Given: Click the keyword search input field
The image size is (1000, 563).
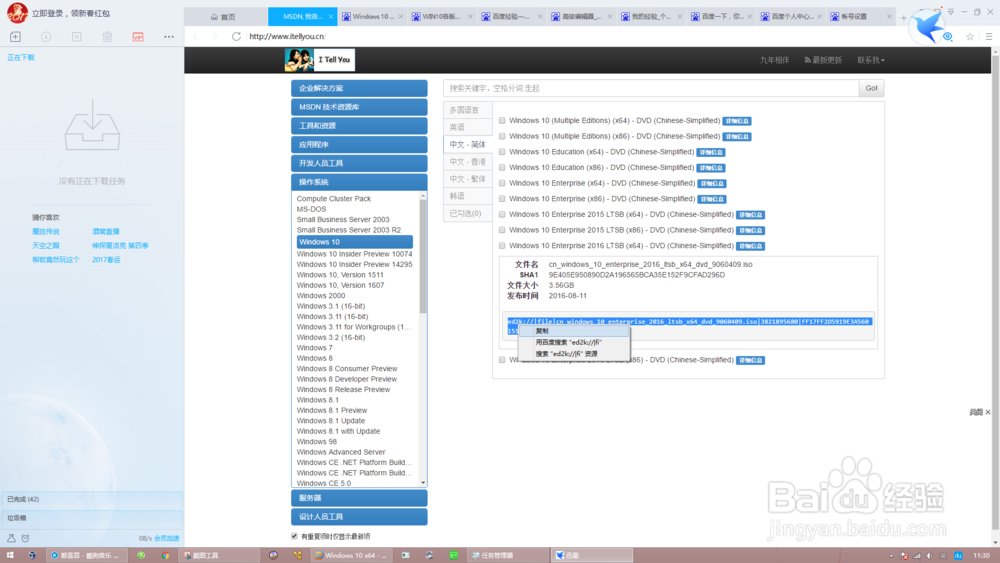Looking at the screenshot, I should point(651,88).
